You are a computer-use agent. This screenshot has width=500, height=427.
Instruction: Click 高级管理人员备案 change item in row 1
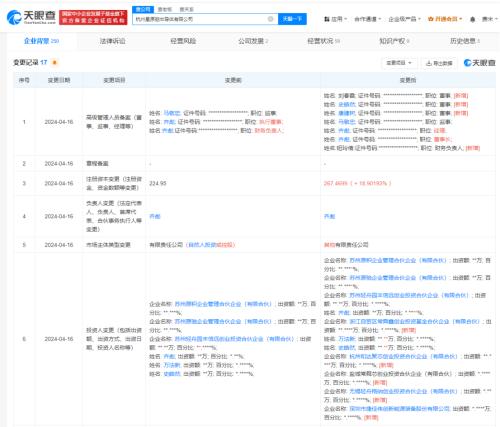tap(114, 122)
